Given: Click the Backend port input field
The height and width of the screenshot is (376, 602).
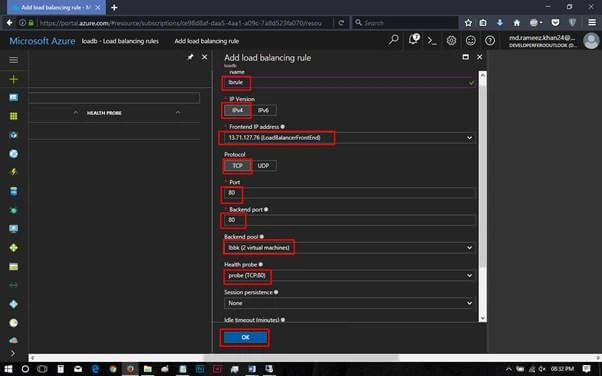Looking at the screenshot, I should [349, 220].
